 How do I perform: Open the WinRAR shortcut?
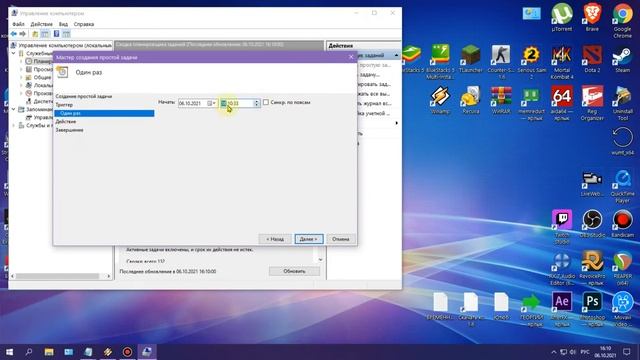point(501,100)
